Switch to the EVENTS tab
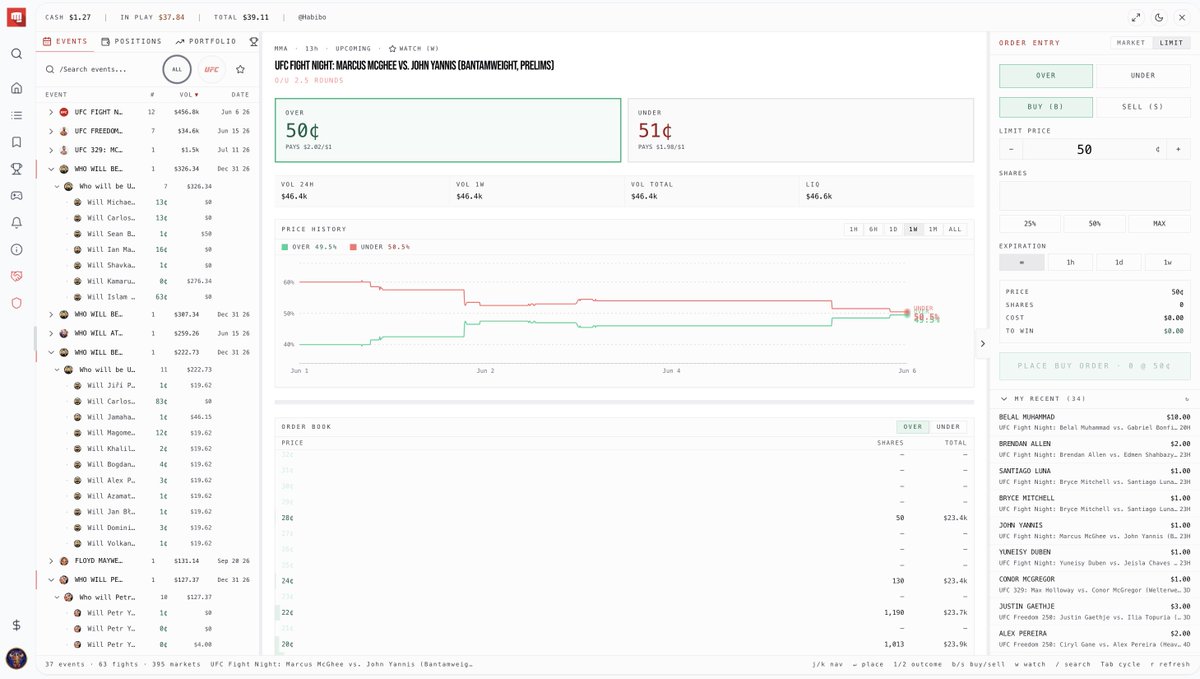This screenshot has height=679, width=1200. (x=64, y=42)
